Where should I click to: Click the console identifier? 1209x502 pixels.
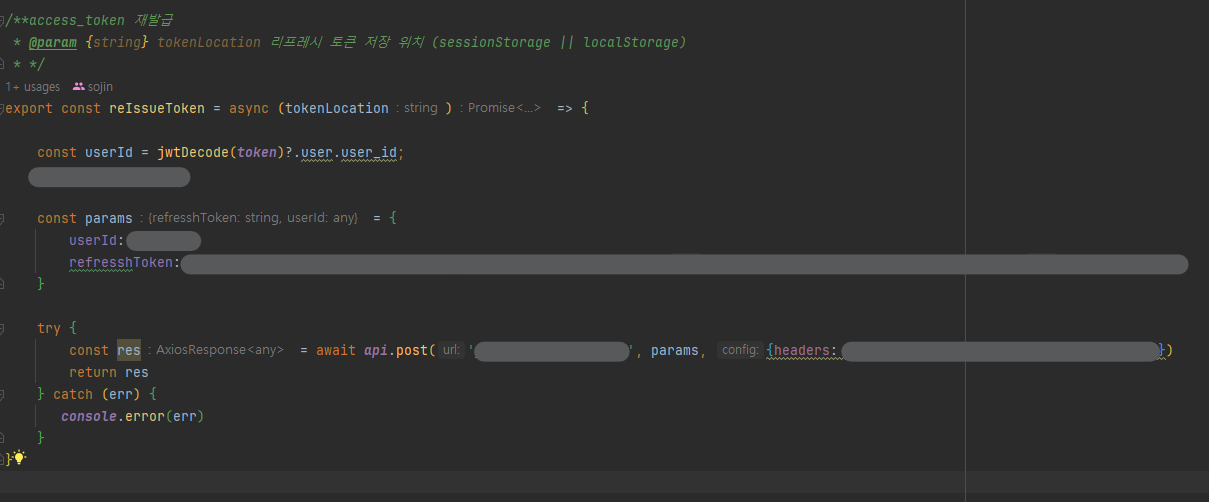pos(89,416)
